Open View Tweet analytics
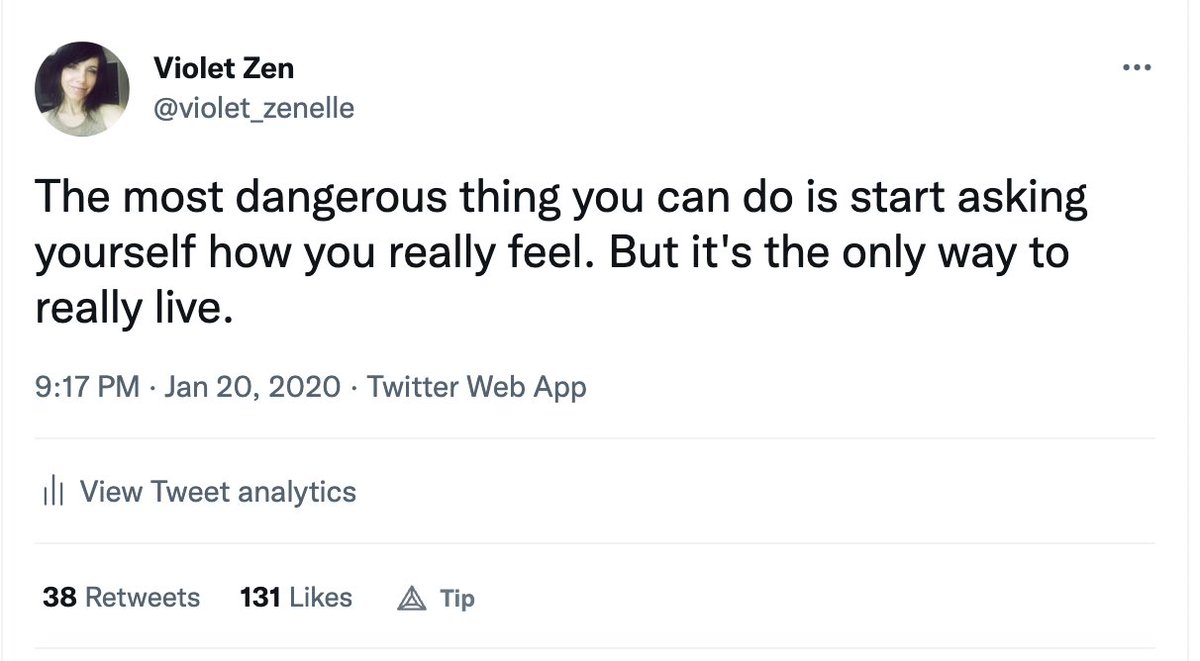Image resolution: width=1200 pixels, height=661 pixels. [217, 492]
